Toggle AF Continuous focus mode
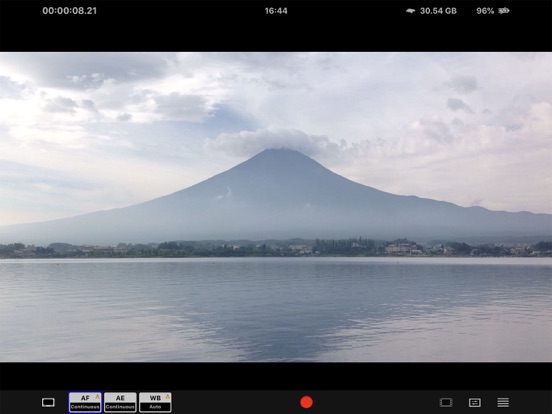Screen dimensions: 552x414 pos(85,402)
